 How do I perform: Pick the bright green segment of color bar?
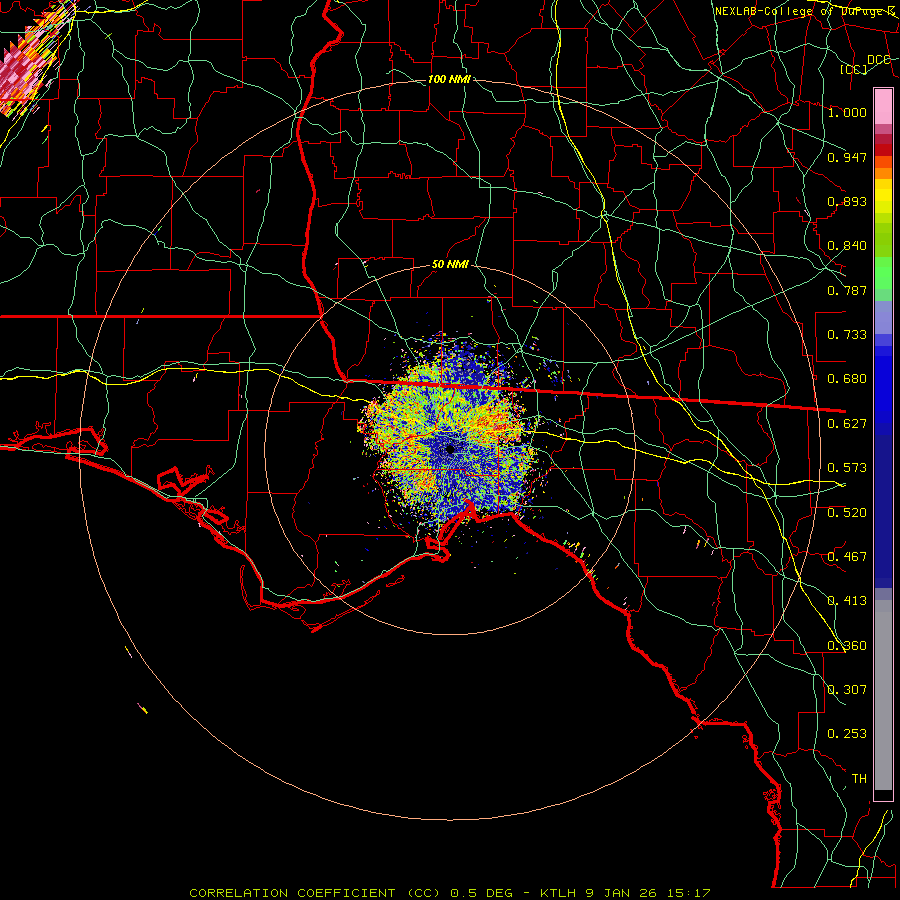pyautogui.click(x=883, y=273)
